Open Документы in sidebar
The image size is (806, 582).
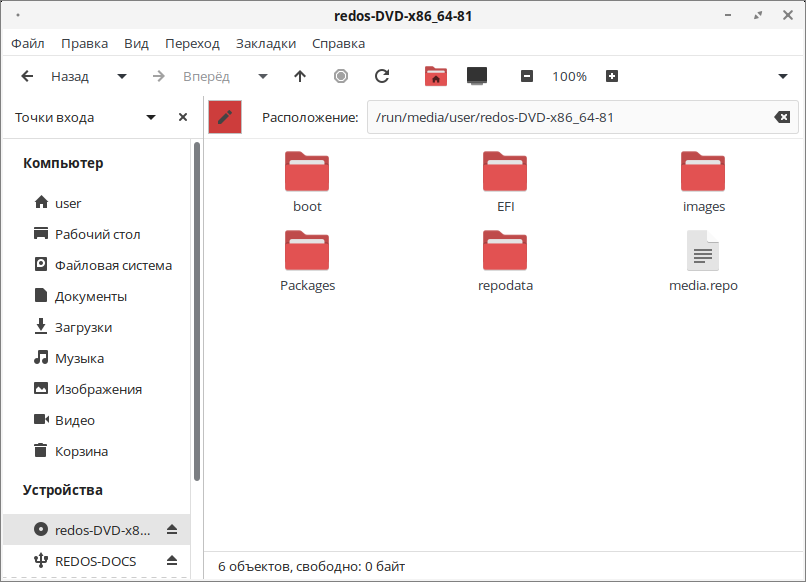pos(96,297)
